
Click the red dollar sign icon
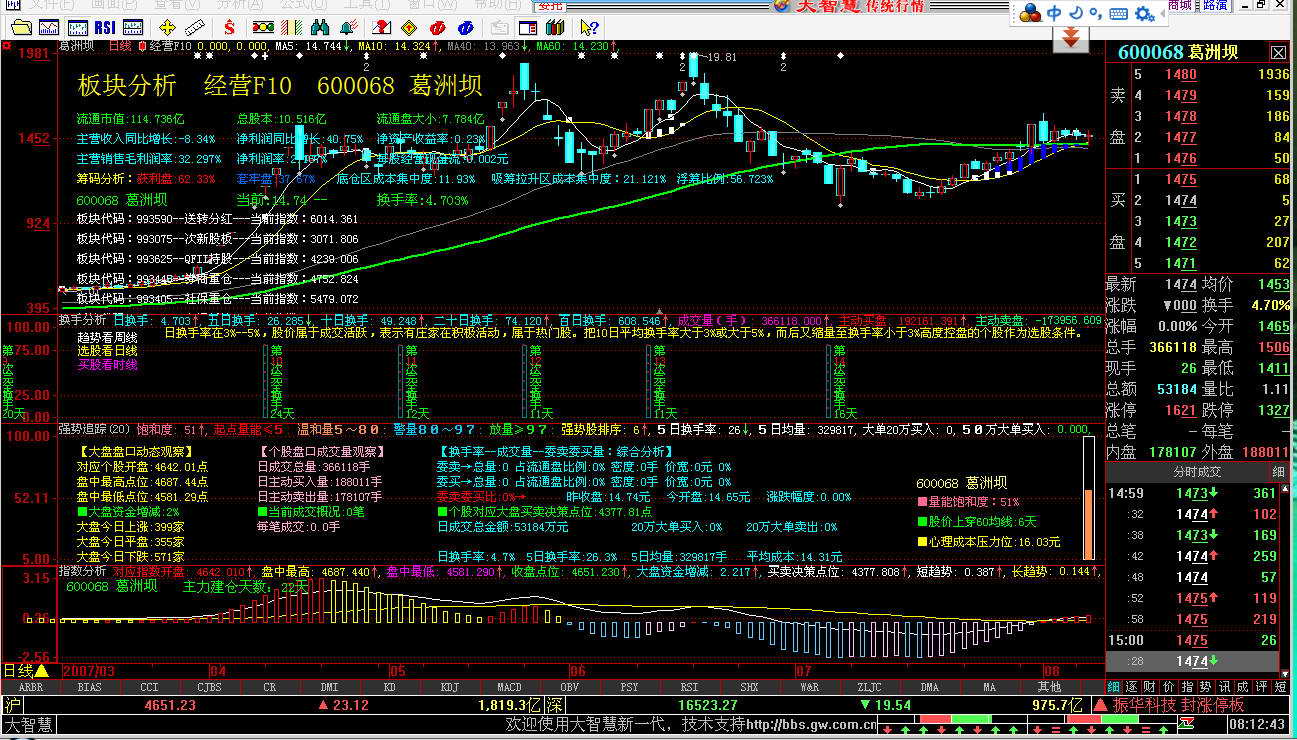pyautogui.click(x=229, y=27)
